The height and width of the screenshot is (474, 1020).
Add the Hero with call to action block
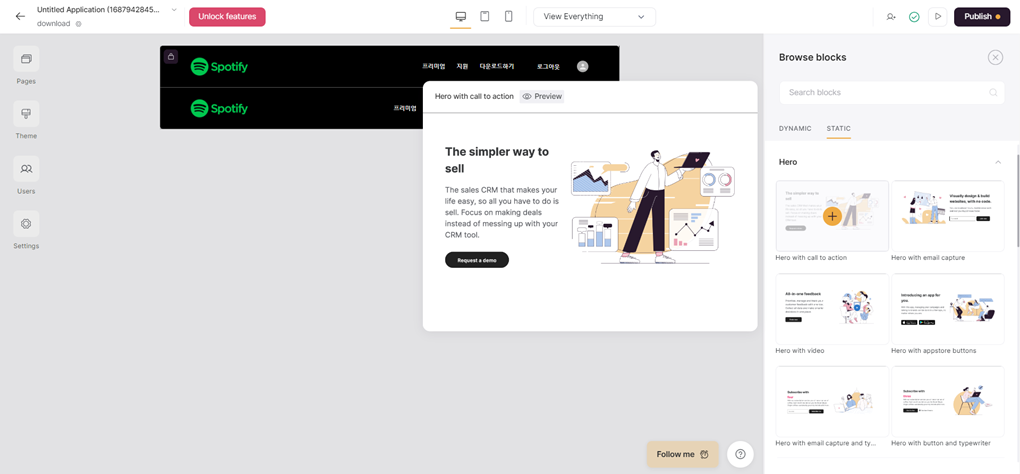pyautogui.click(x=833, y=216)
